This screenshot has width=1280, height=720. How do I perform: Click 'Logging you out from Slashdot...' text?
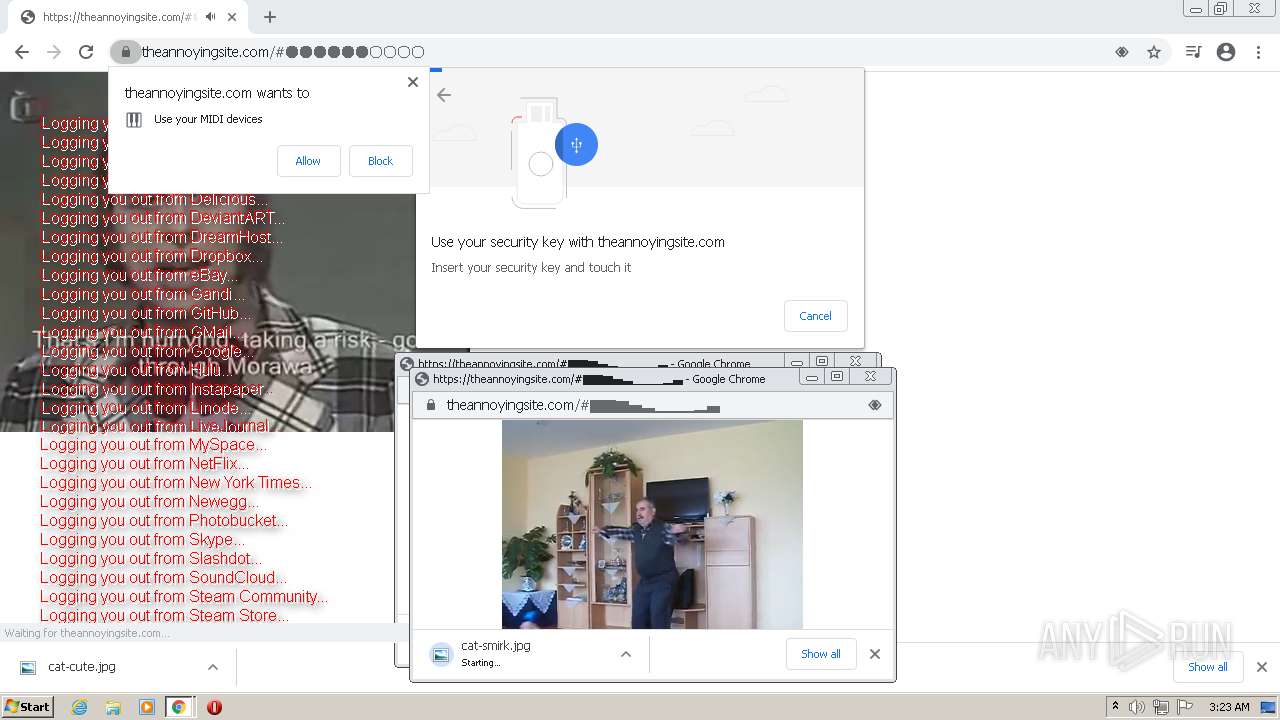(151, 559)
